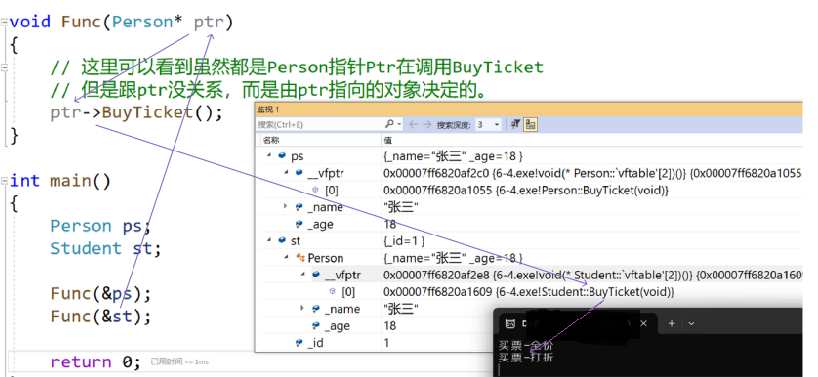Open a new terminal tab with plus
Image resolution: width=818 pixels, height=377 pixels.
[671, 323]
